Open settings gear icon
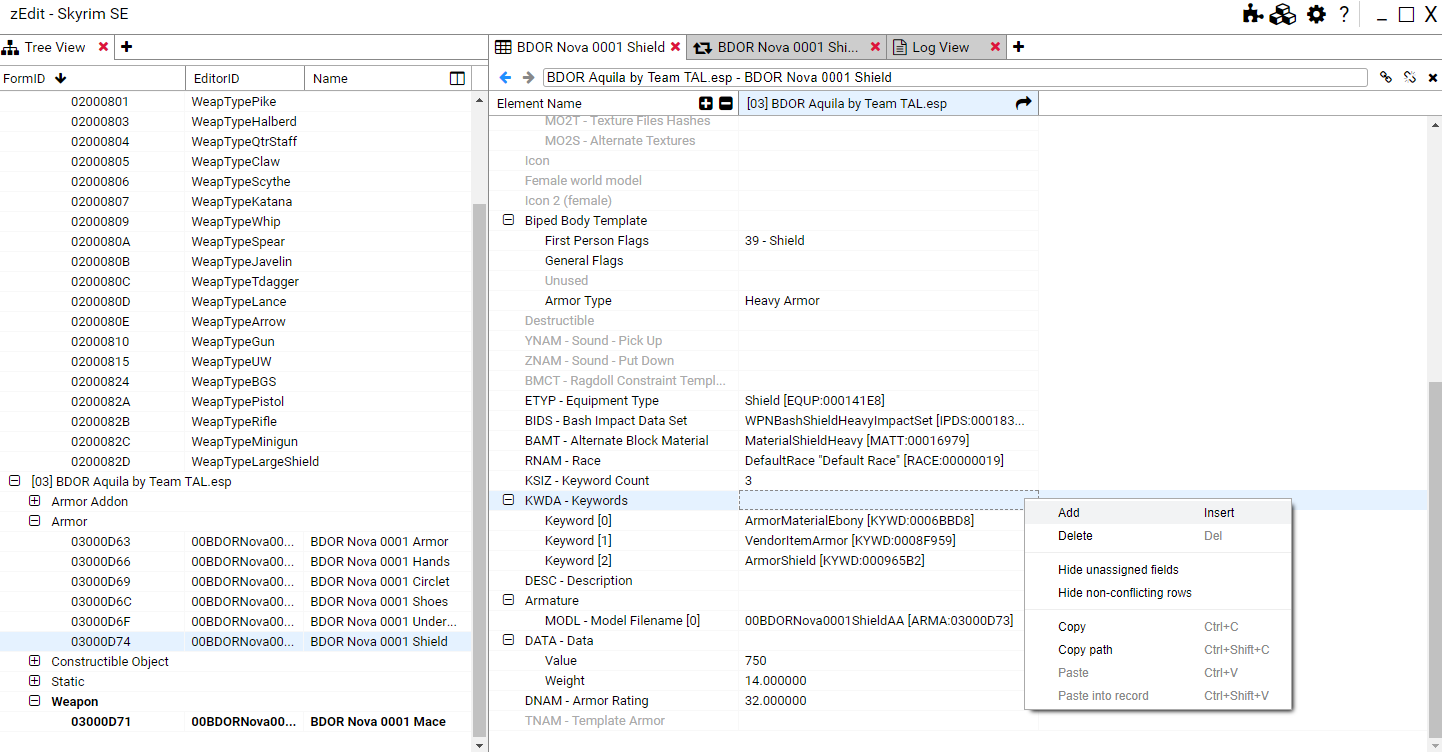 (1317, 14)
